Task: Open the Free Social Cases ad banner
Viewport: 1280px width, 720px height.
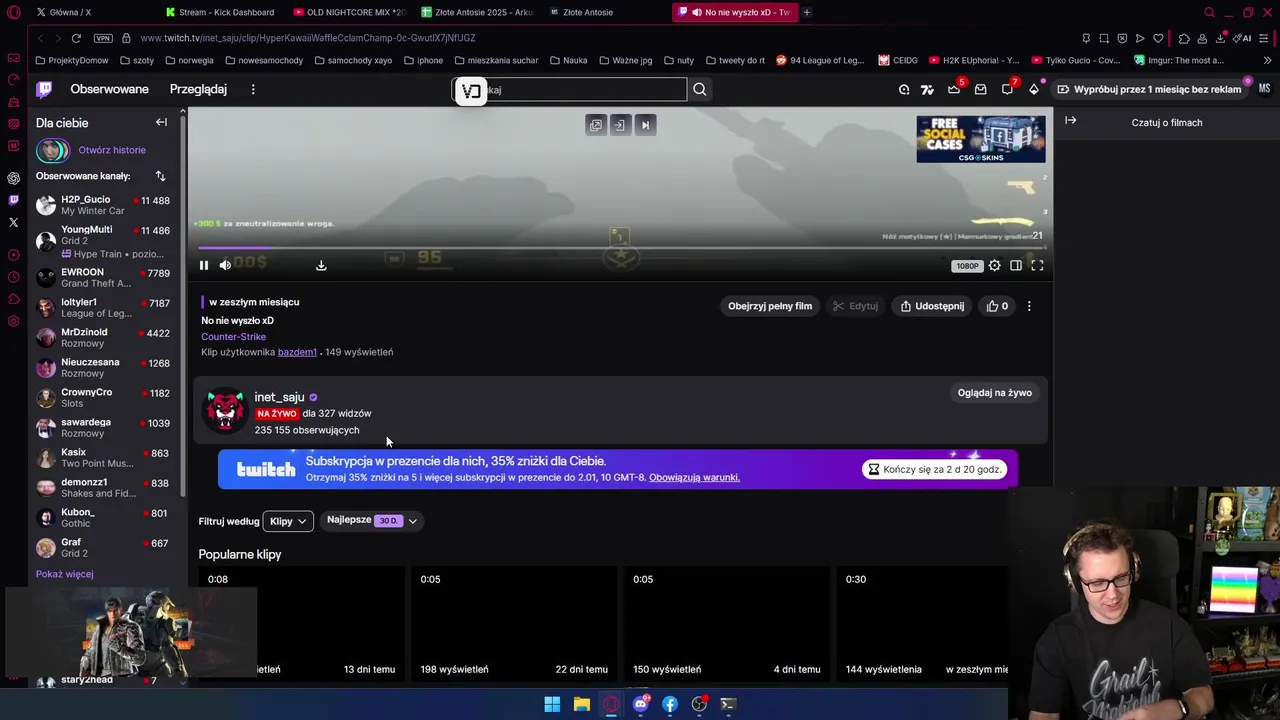Action: [981, 139]
